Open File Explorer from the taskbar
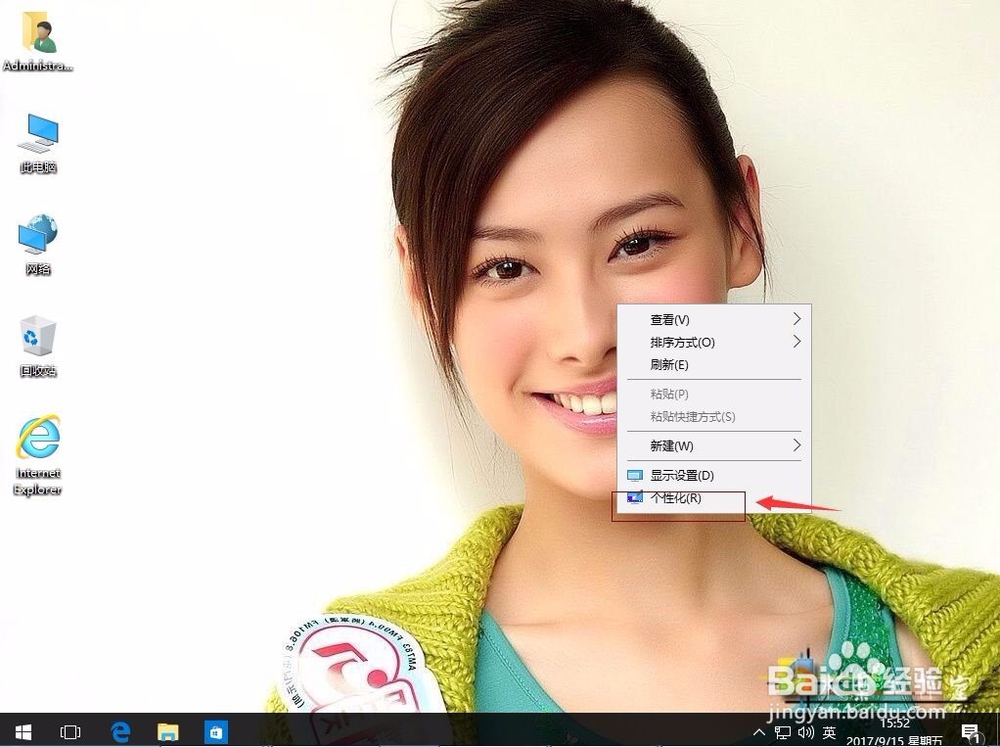Viewport: 1000px width, 747px height. coord(167,732)
